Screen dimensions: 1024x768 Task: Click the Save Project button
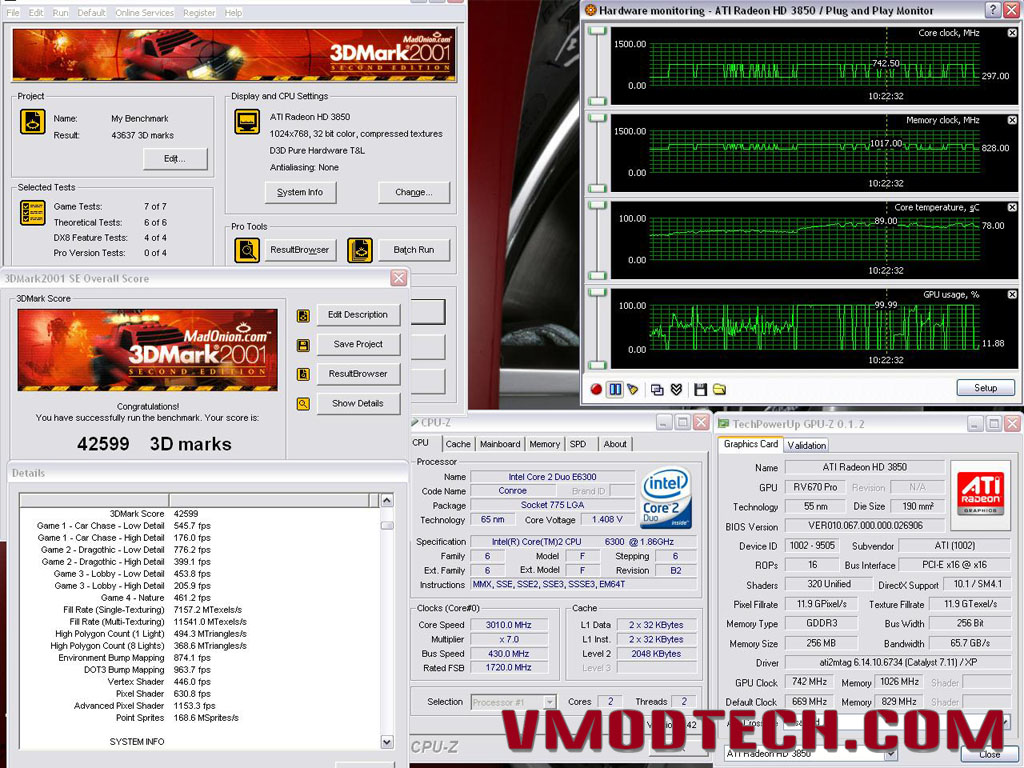click(358, 344)
